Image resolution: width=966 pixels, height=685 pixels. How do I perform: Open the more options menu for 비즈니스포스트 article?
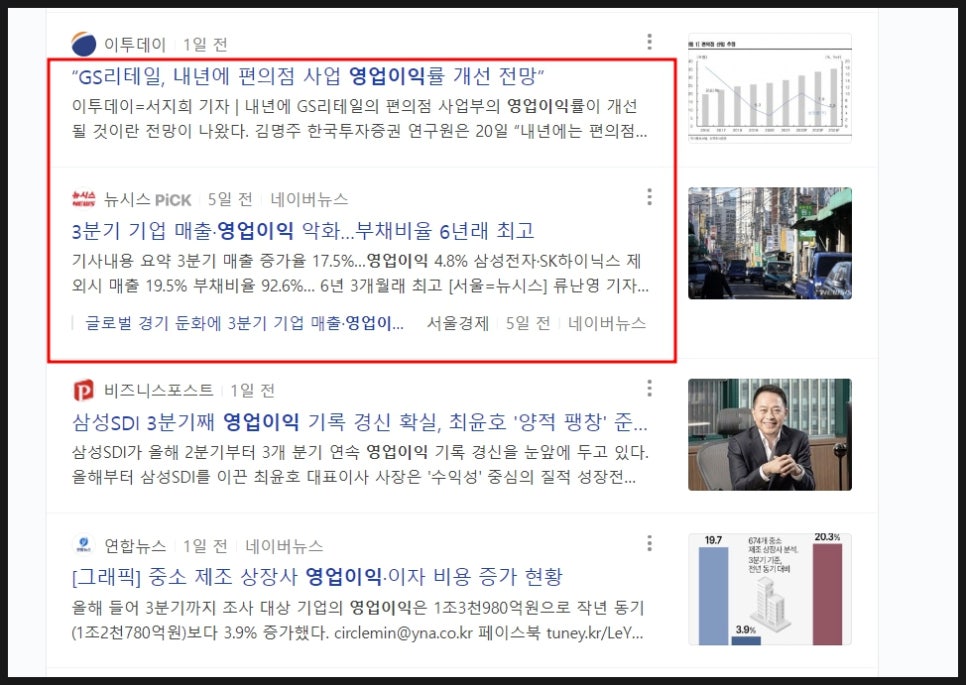point(649,389)
